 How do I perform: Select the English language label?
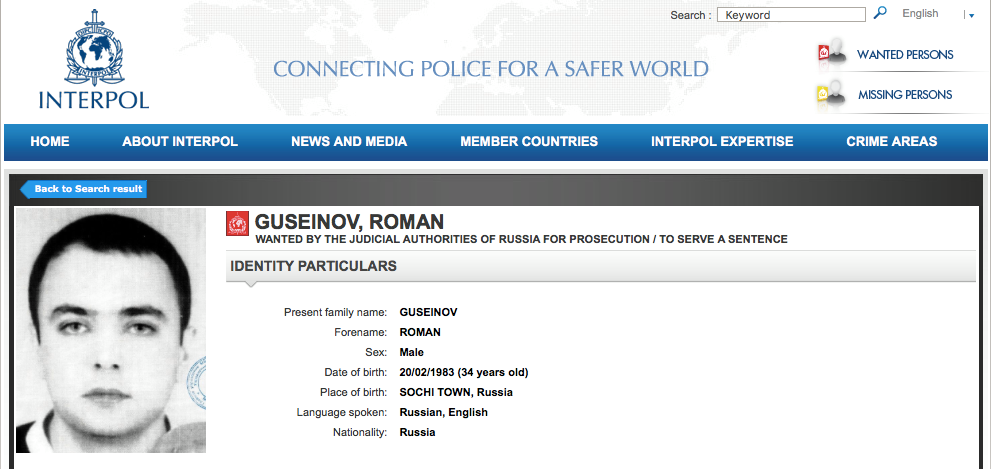[x=920, y=13]
